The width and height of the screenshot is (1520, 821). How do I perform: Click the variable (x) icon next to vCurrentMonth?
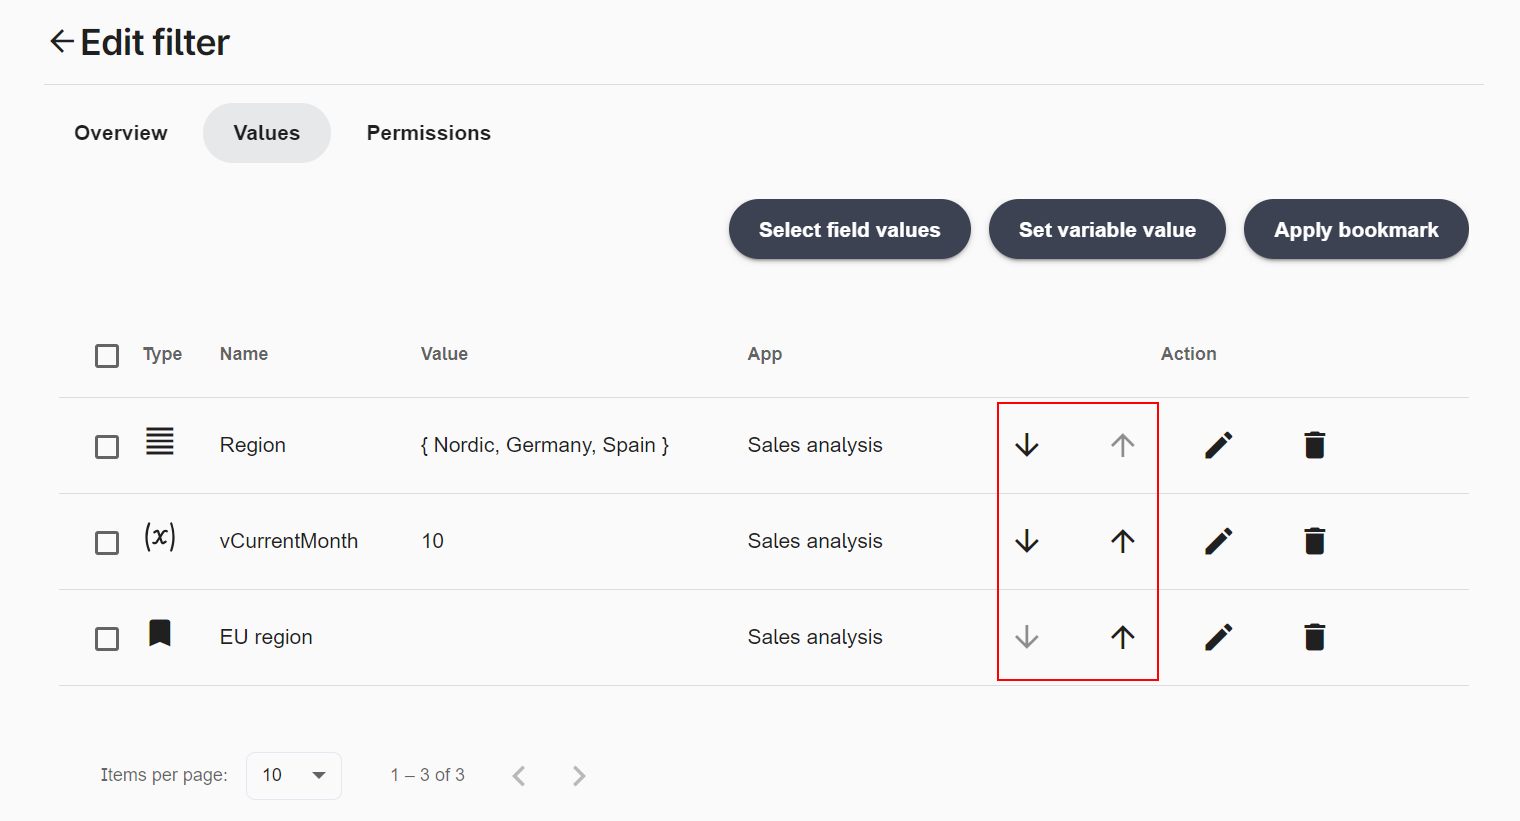pos(160,537)
